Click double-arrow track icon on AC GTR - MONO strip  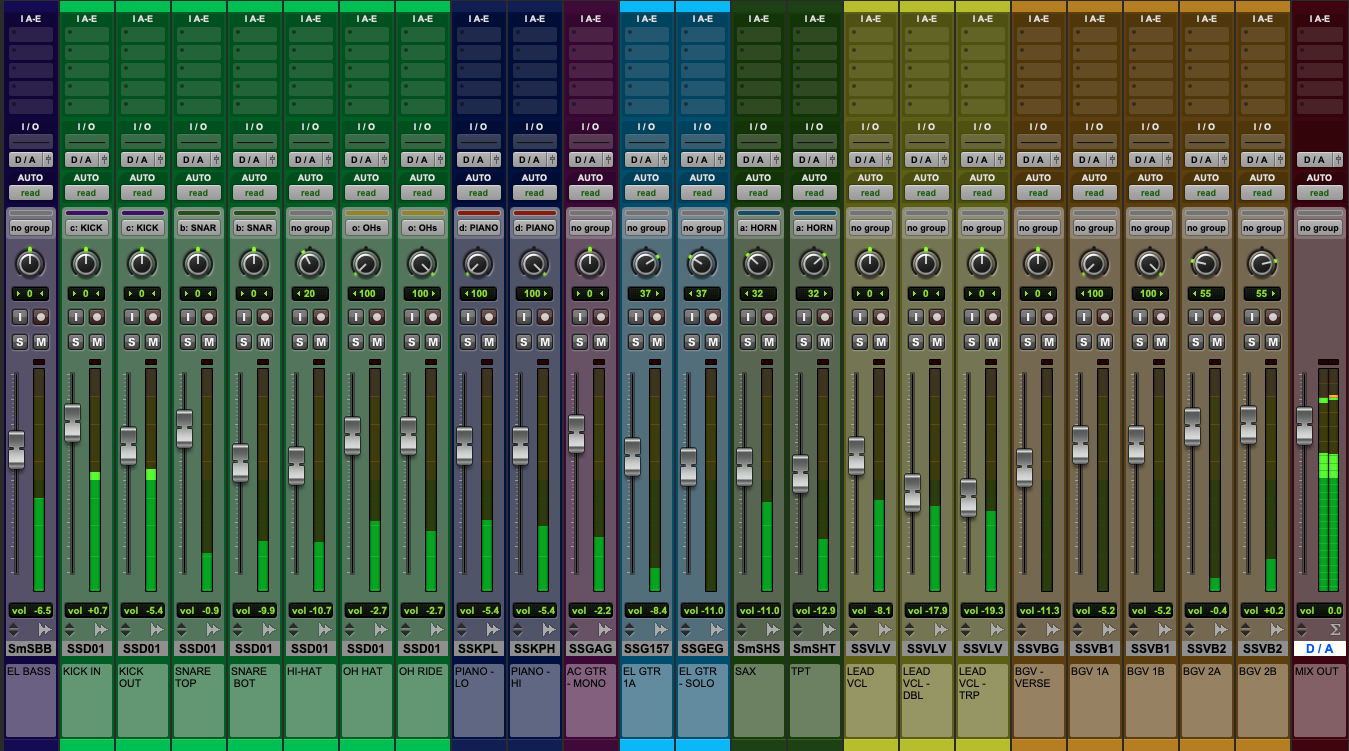(x=605, y=630)
